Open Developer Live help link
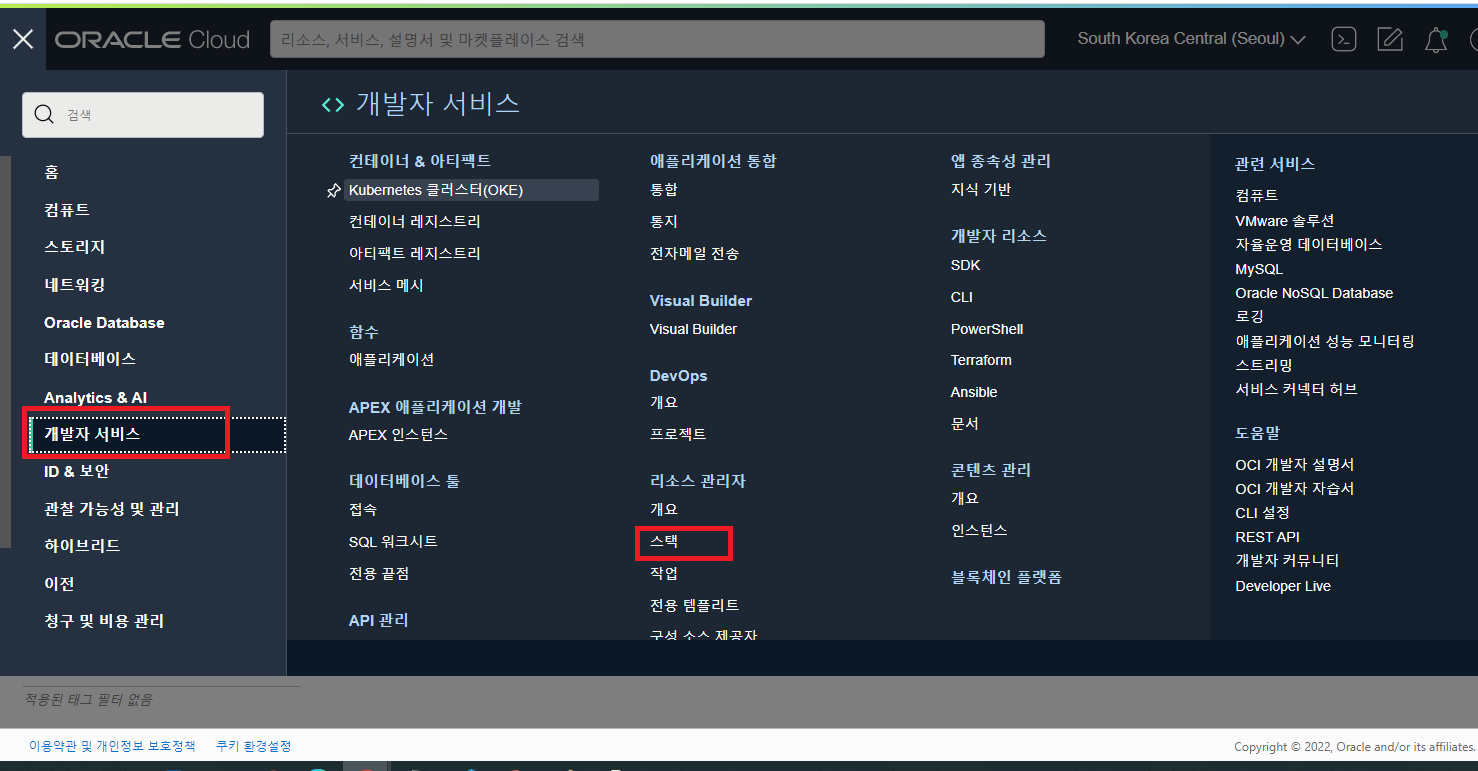Viewport: 1478px width, 771px height. tap(1283, 586)
